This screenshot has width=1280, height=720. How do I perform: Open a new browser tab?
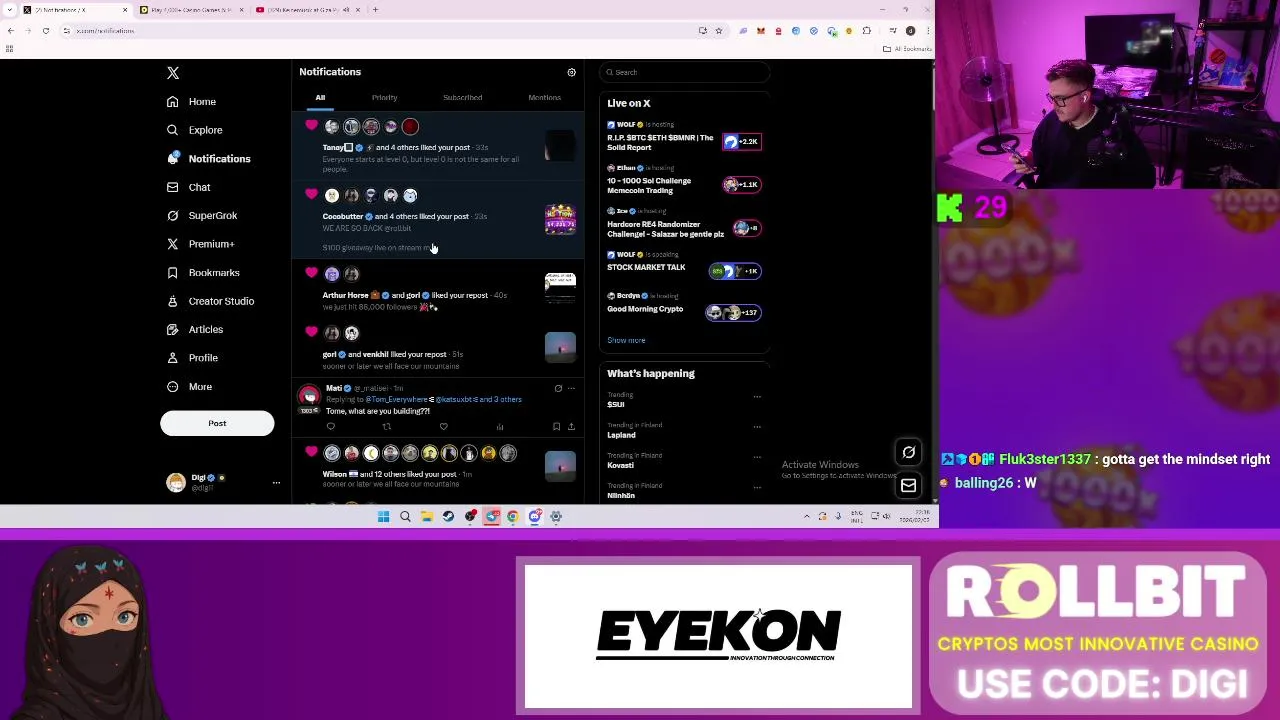click(x=375, y=10)
